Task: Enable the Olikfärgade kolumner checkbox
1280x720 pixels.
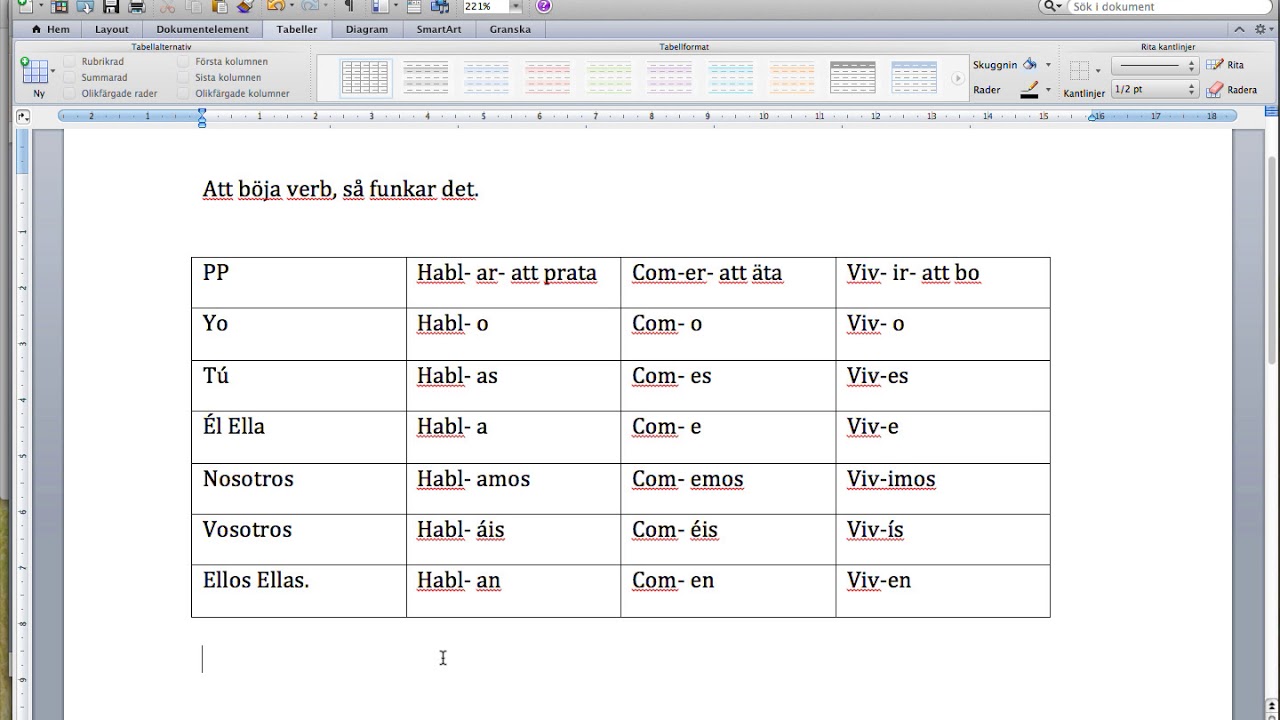Action: coord(183,93)
